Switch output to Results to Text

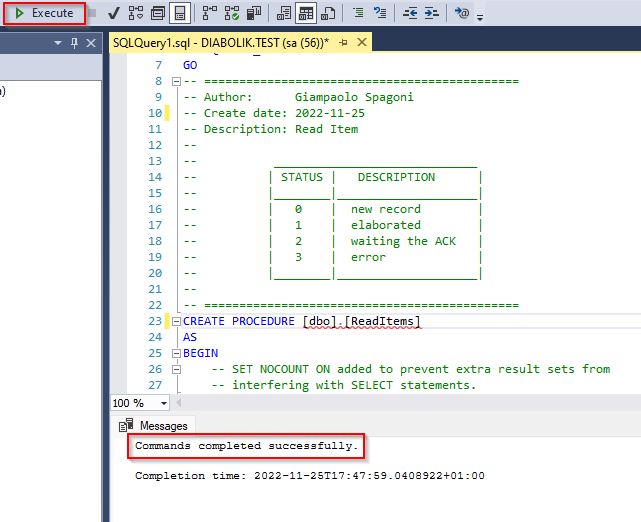tap(283, 13)
